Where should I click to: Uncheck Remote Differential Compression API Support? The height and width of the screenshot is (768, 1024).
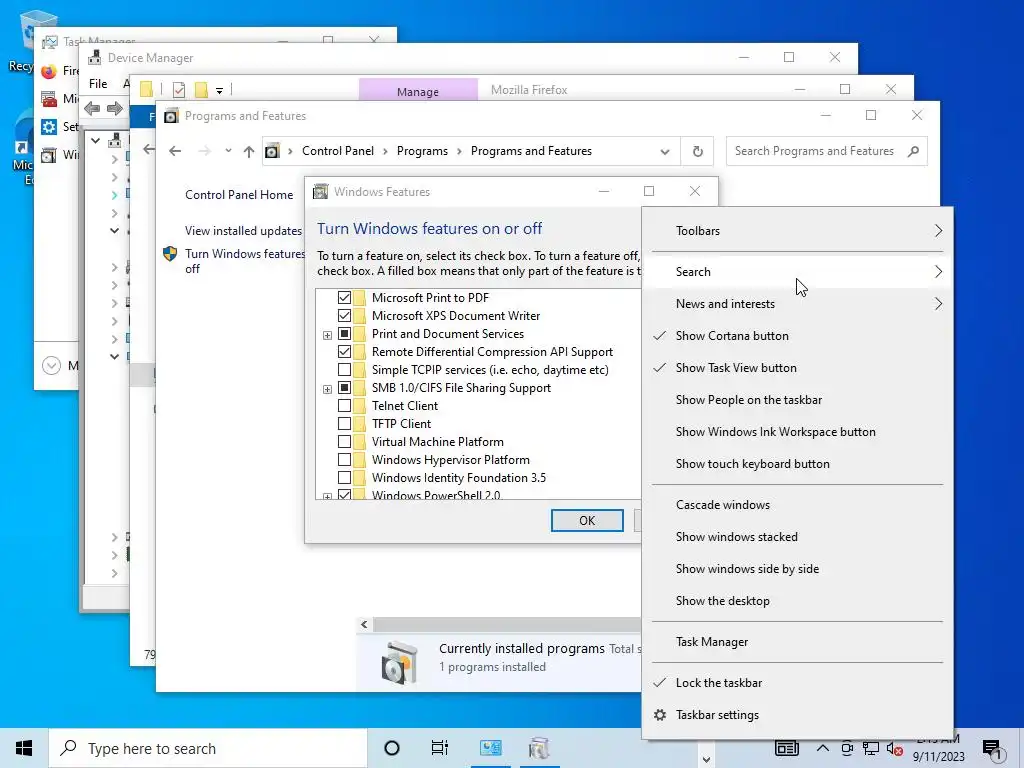pos(344,351)
